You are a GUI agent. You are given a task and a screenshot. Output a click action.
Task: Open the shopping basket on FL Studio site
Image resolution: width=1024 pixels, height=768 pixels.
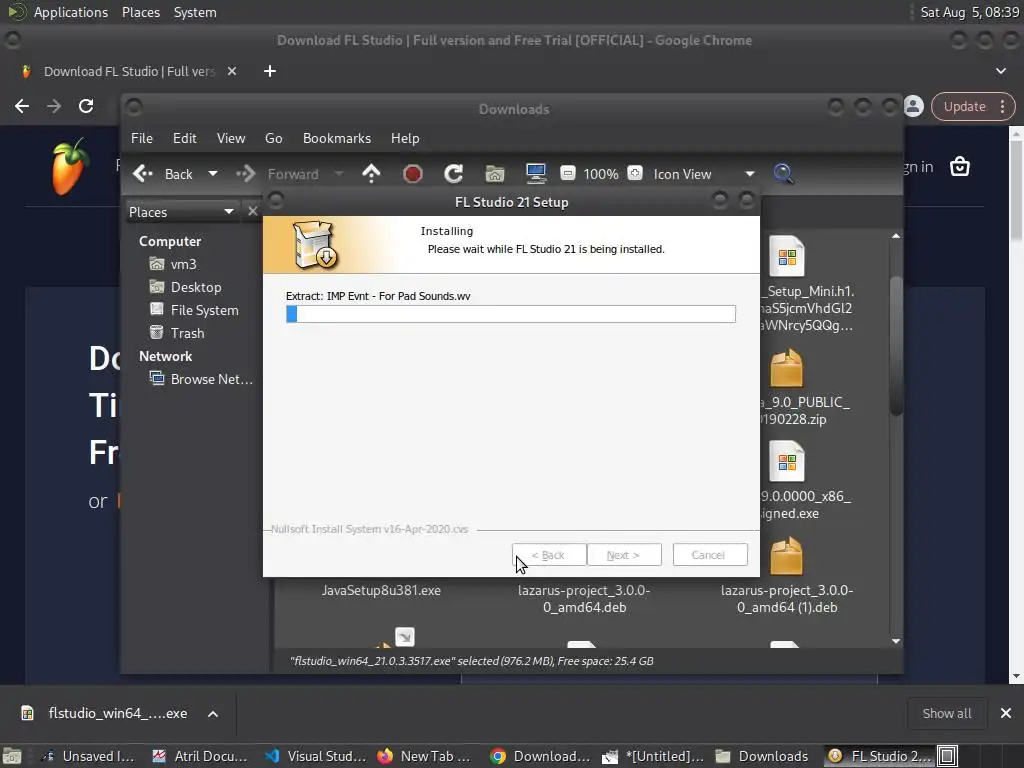coord(960,167)
